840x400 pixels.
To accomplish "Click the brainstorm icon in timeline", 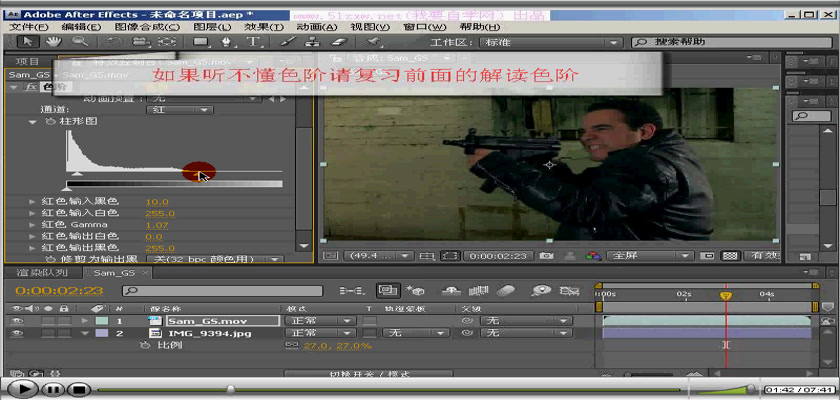I will (542, 291).
